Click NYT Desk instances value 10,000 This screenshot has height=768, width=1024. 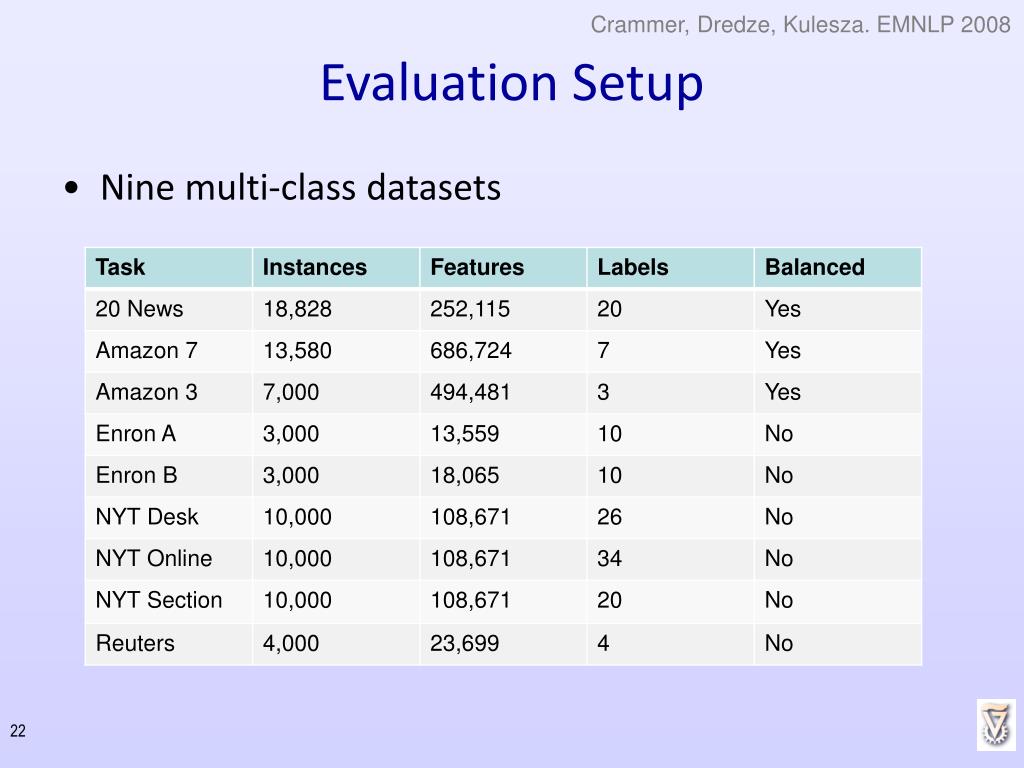tap(297, 517)
